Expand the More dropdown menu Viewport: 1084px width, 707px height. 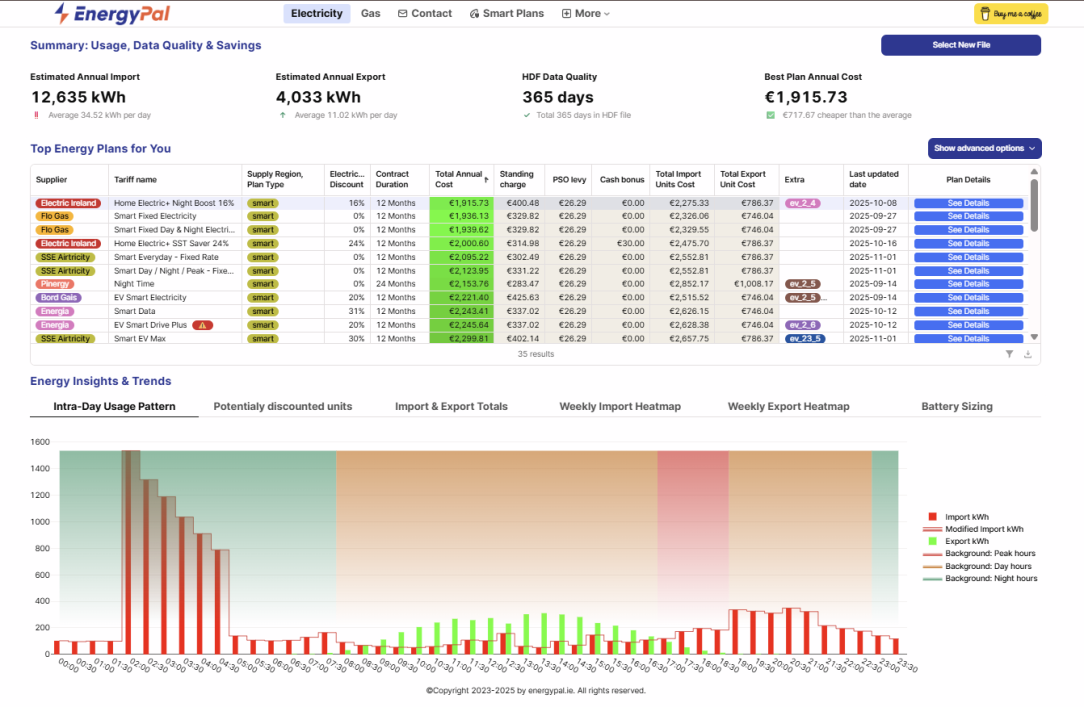click(x=586, y=13)
